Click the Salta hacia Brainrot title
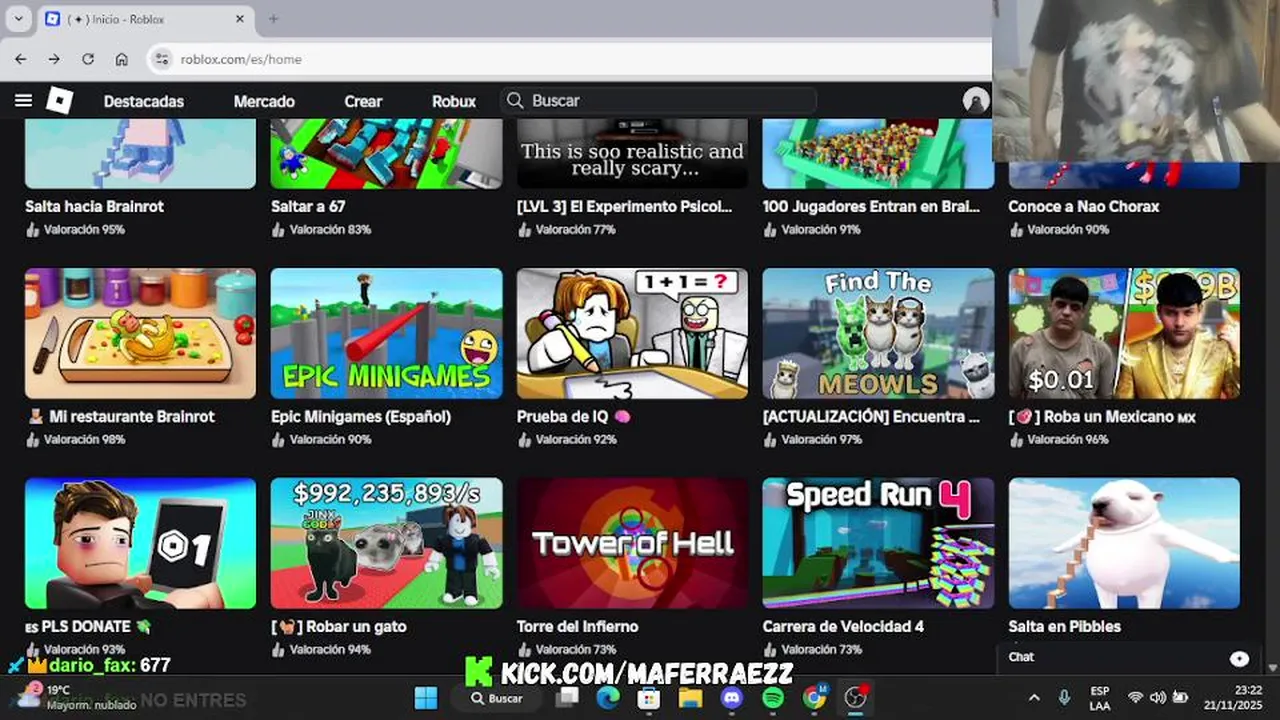 94,207
